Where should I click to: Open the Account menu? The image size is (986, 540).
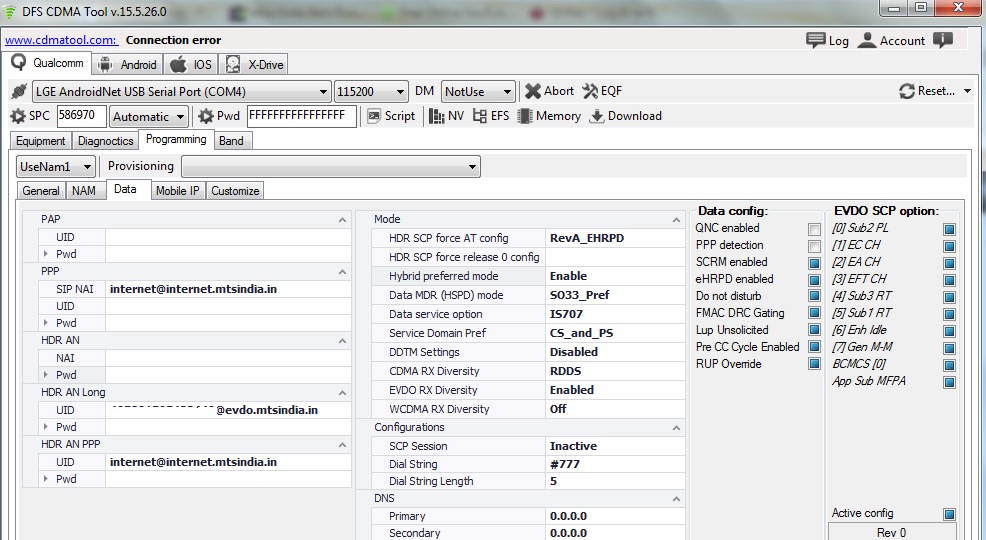[x=891, y=41]
